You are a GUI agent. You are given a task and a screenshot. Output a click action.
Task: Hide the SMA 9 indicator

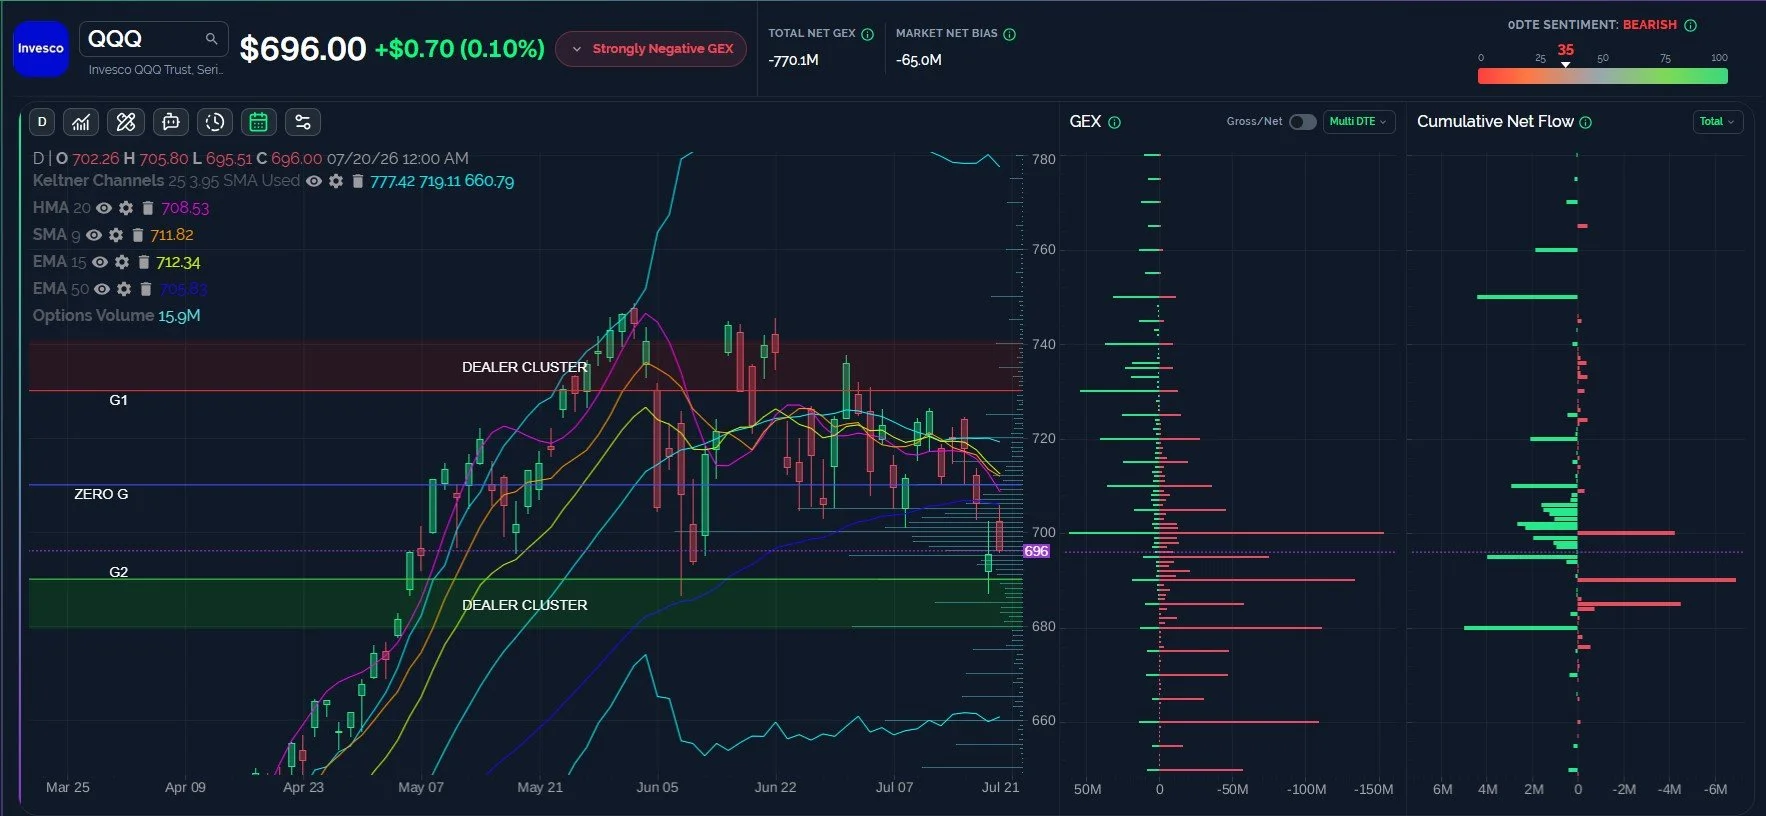coord(94,235)
